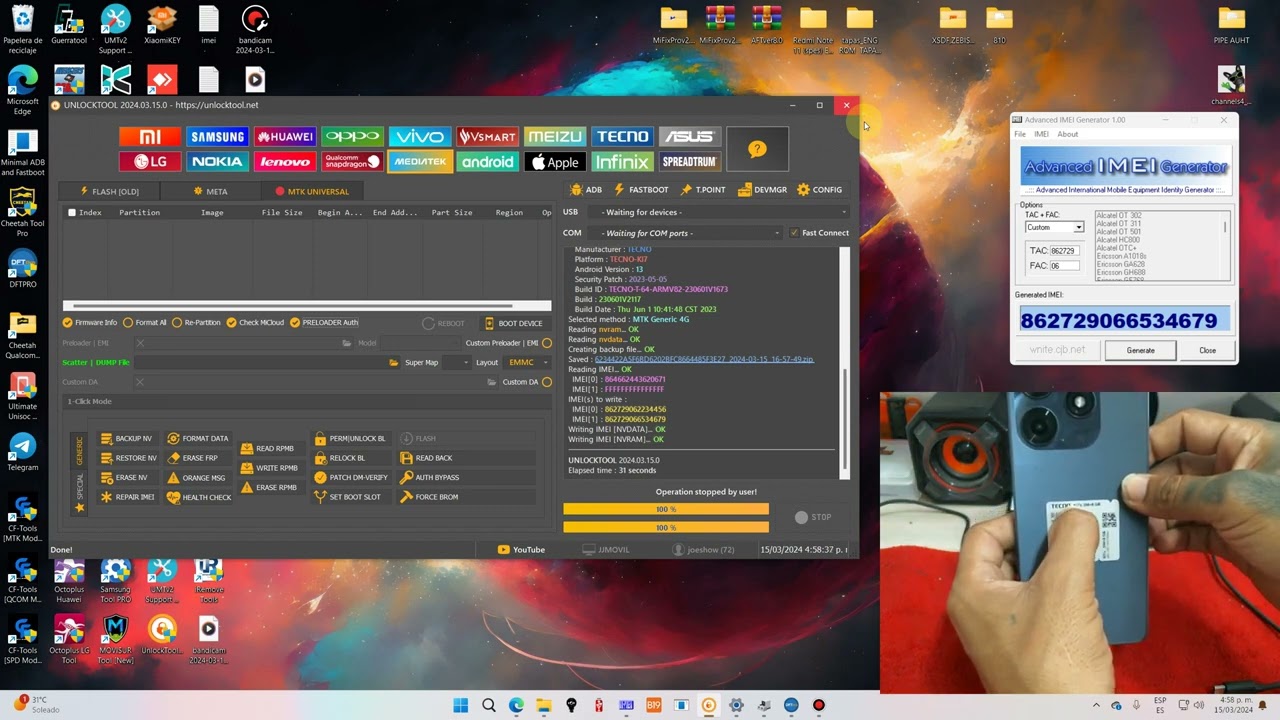This screenshot has width=1280, height=720.
Task: Toggle Check MiCloud option
Action: click(x=255, y=323)
